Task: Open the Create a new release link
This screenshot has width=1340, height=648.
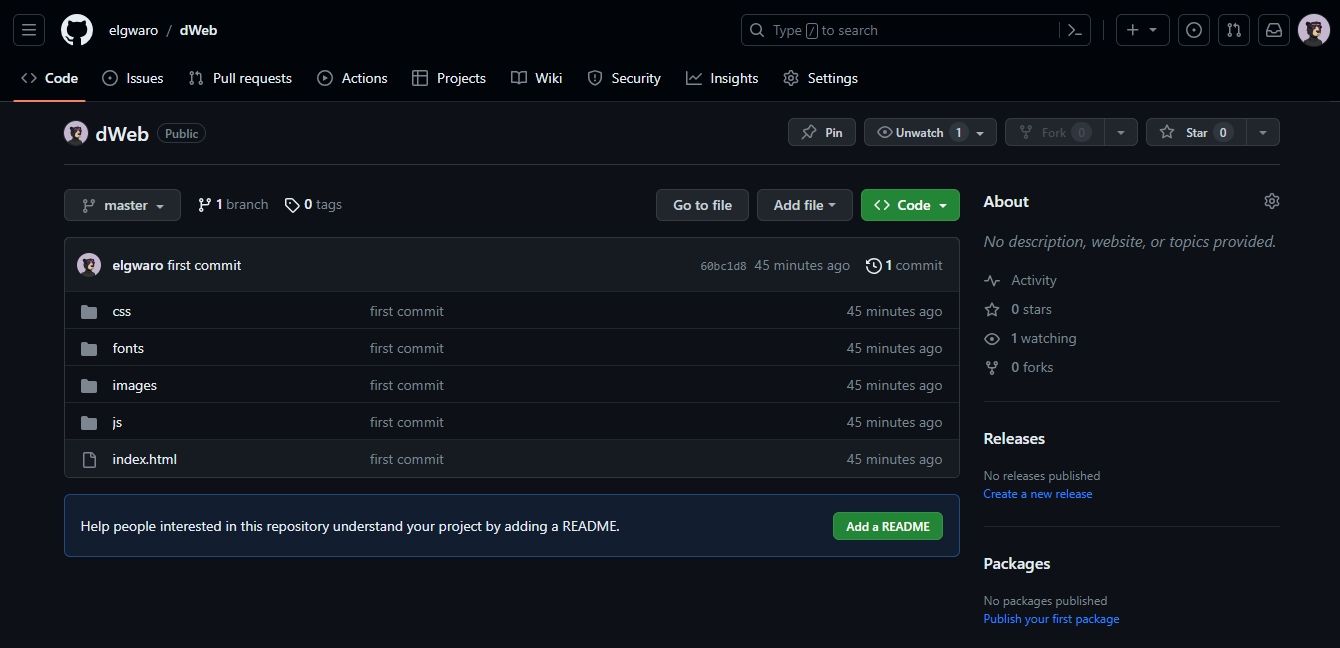Action: 1037,493
